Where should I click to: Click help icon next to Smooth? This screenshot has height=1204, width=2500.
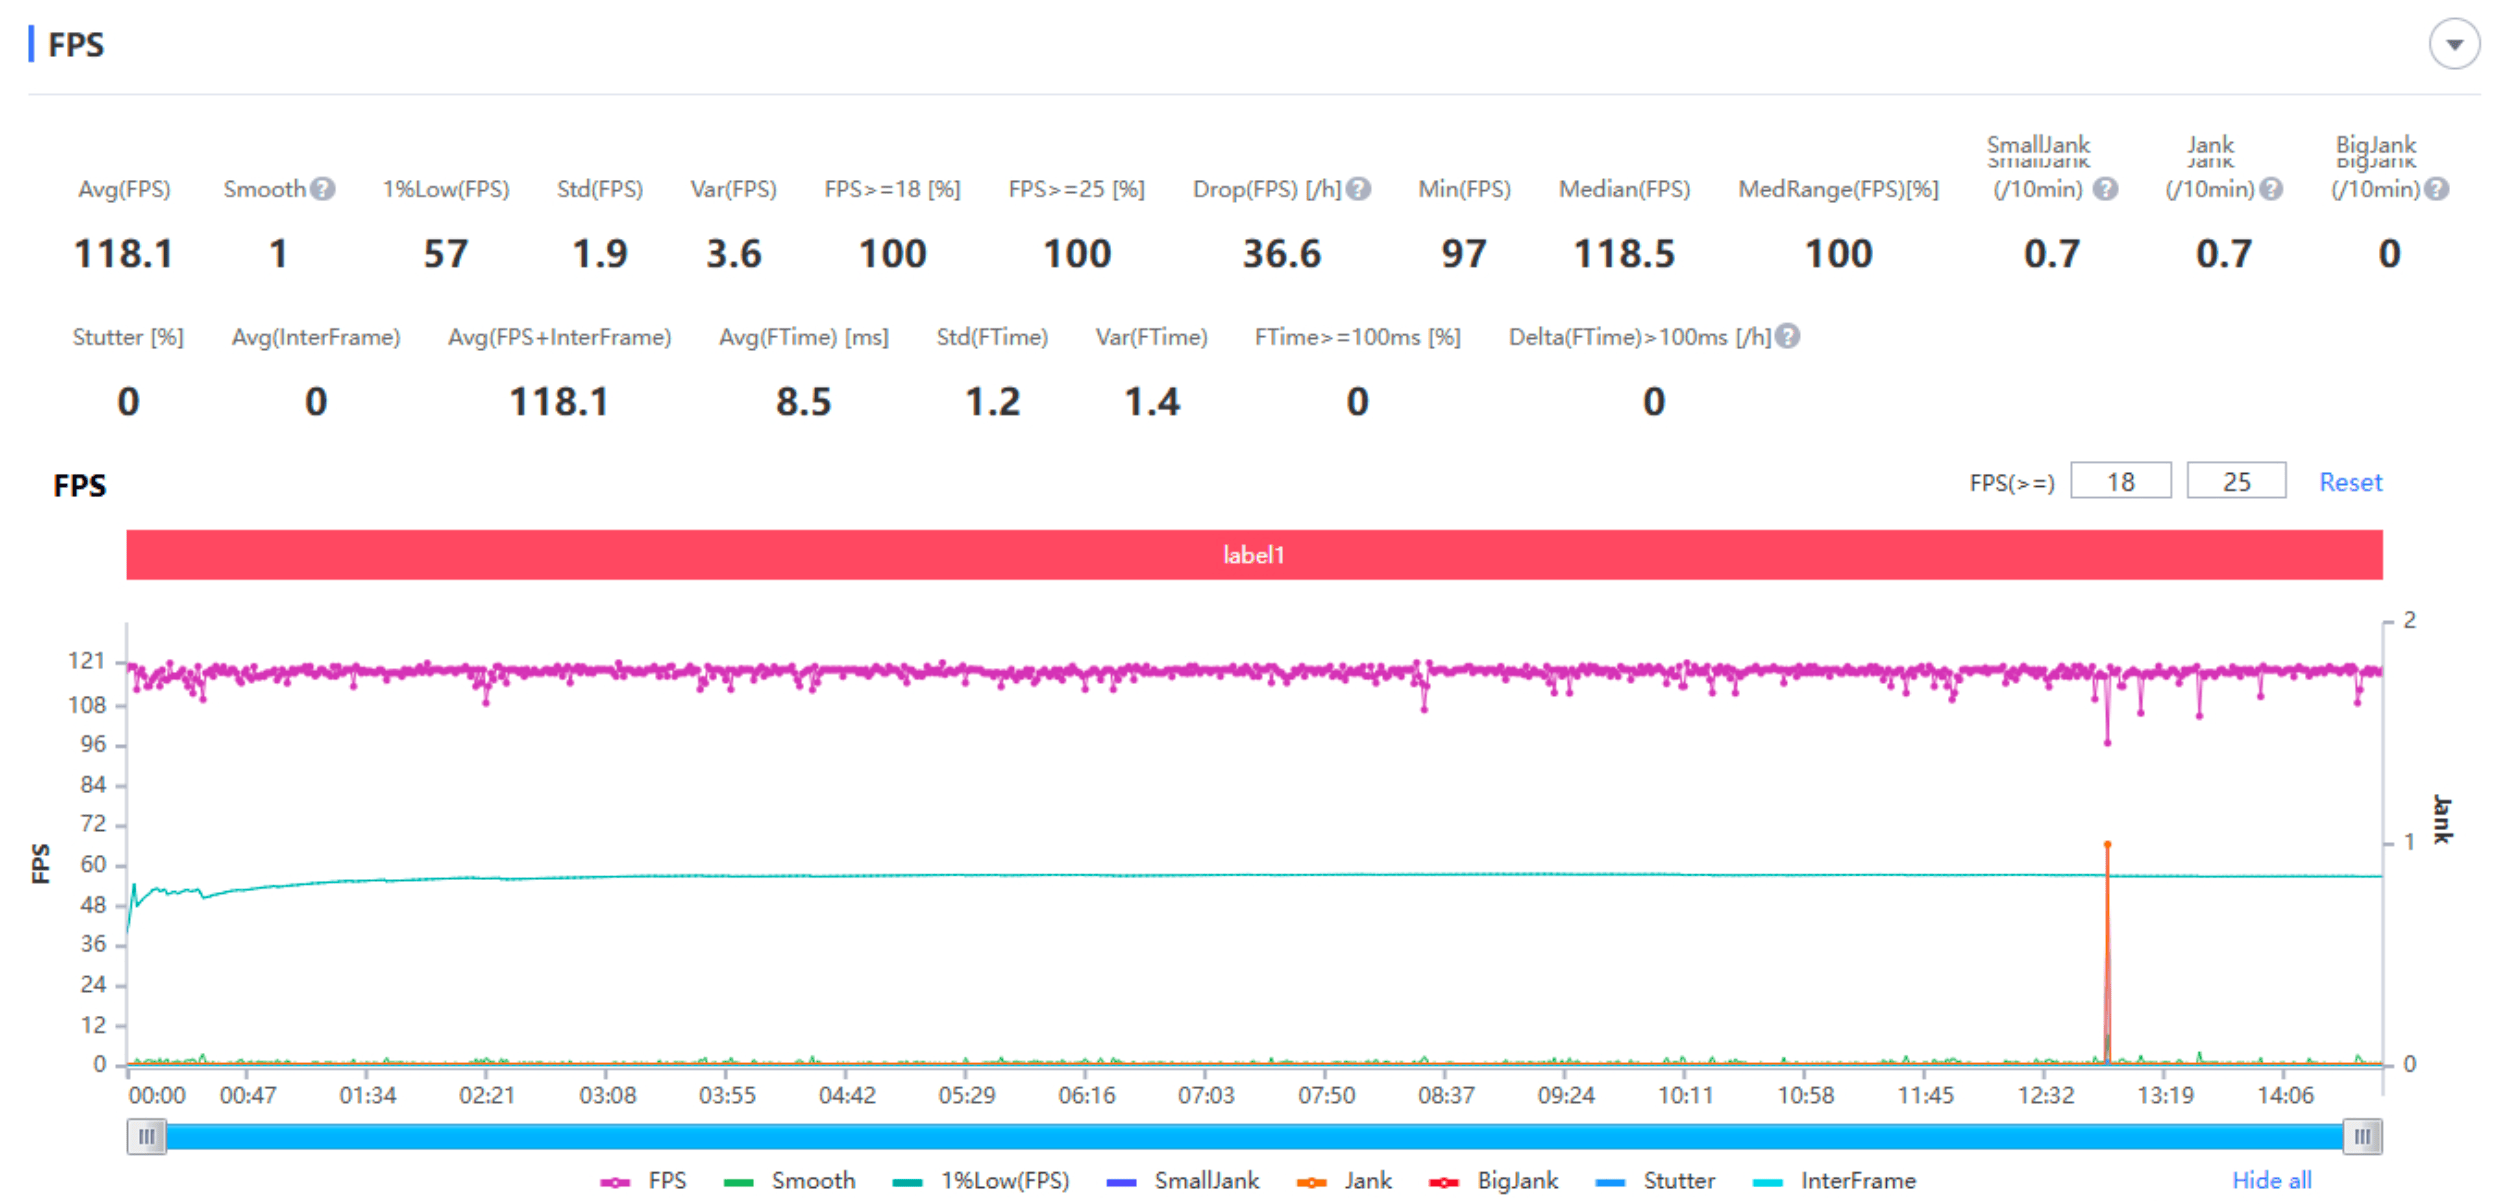click(322, 189)
